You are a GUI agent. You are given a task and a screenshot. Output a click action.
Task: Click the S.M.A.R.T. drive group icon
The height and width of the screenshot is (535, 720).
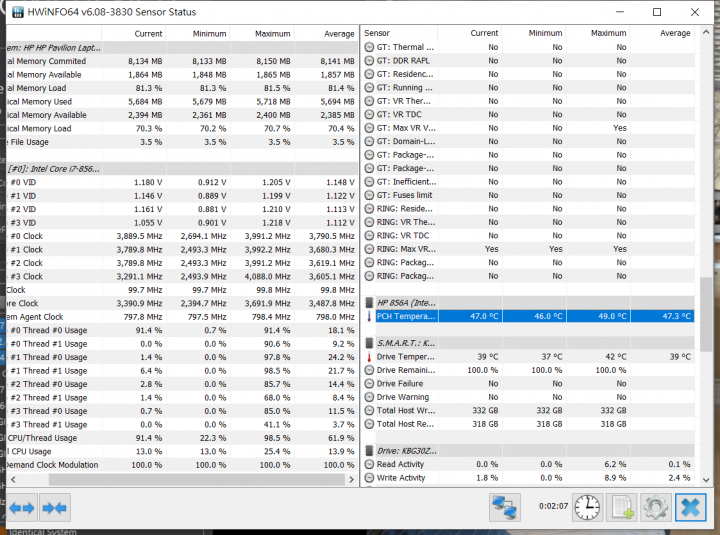coord(369,343)
